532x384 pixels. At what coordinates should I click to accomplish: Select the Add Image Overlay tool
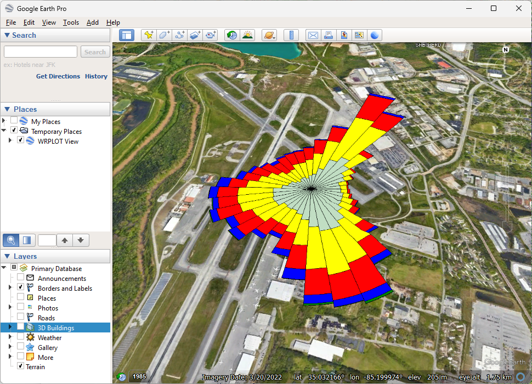(x=195, y=35)
